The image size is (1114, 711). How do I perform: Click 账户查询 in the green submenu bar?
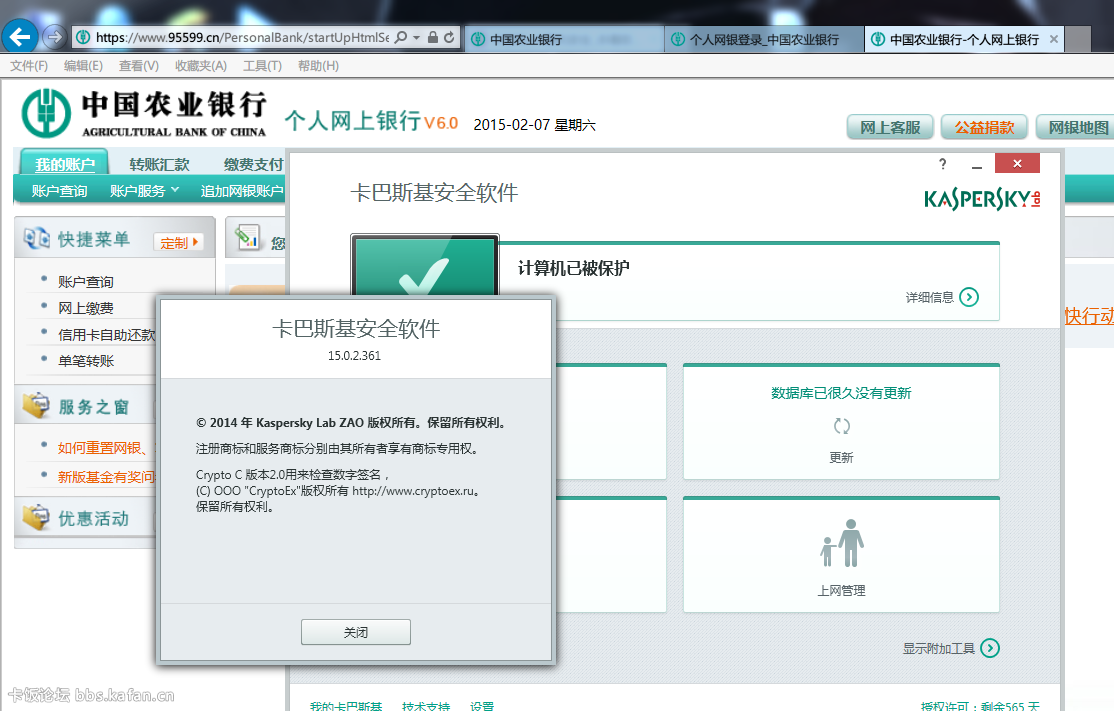(59, 190)
